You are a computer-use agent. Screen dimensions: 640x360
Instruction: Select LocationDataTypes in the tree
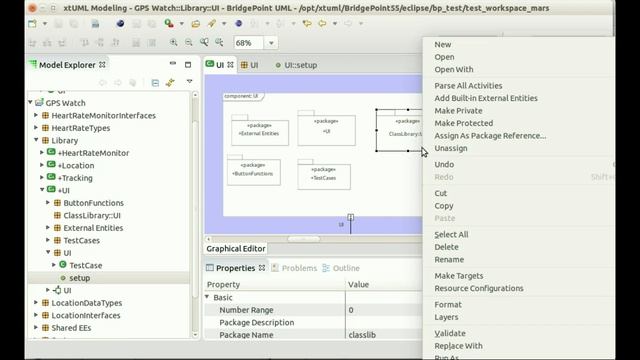[x=87, y=303]
